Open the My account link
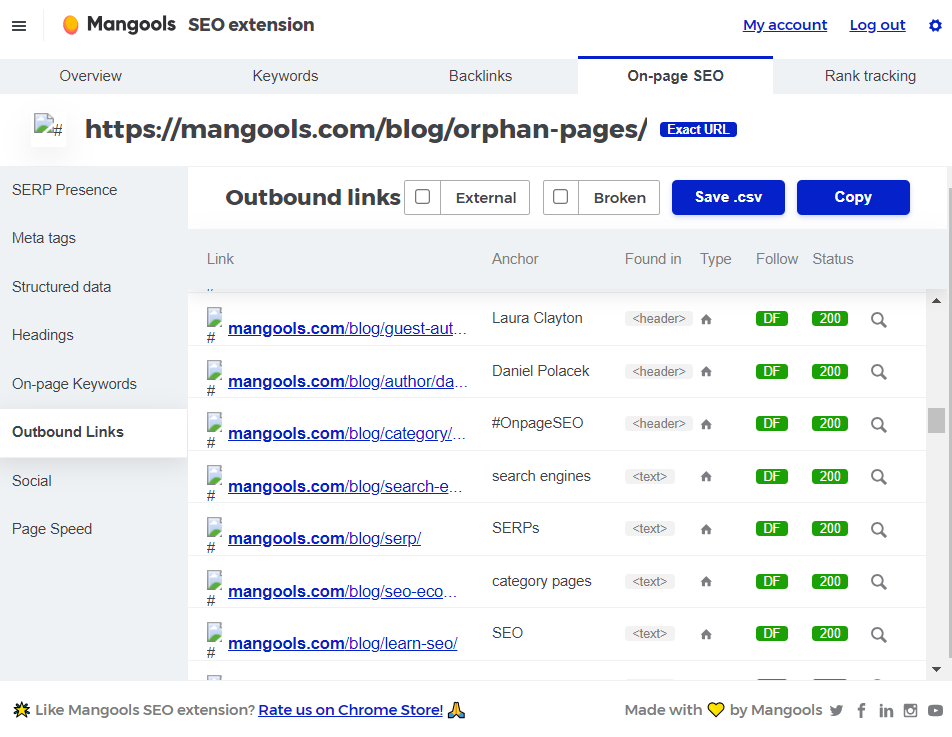The image size is (952, 737). point(784,25)
